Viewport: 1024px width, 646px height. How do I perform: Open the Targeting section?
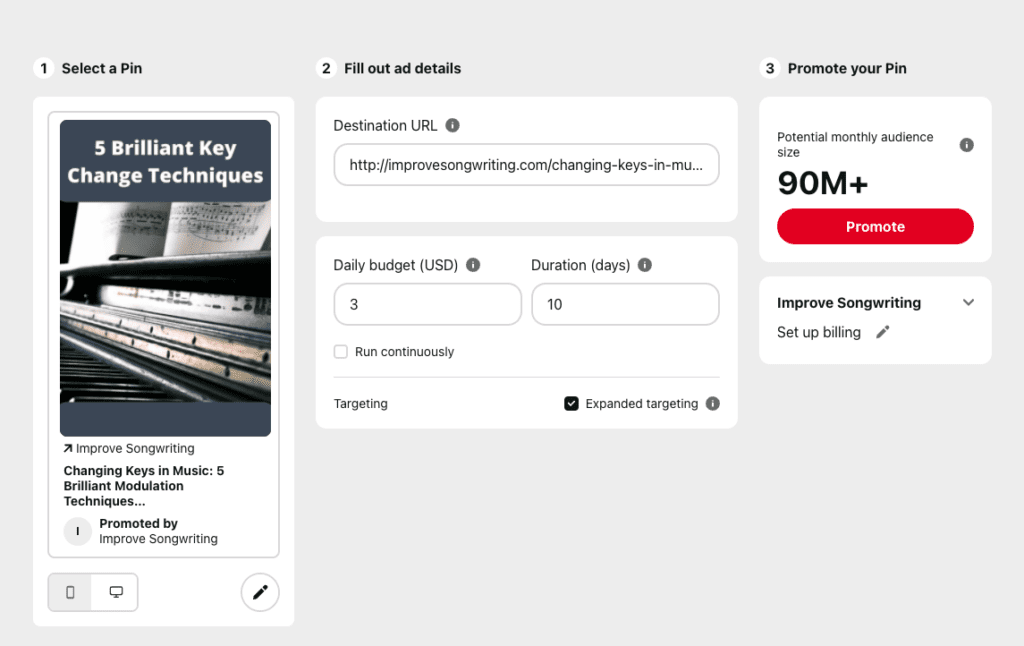tap(360, 404)
